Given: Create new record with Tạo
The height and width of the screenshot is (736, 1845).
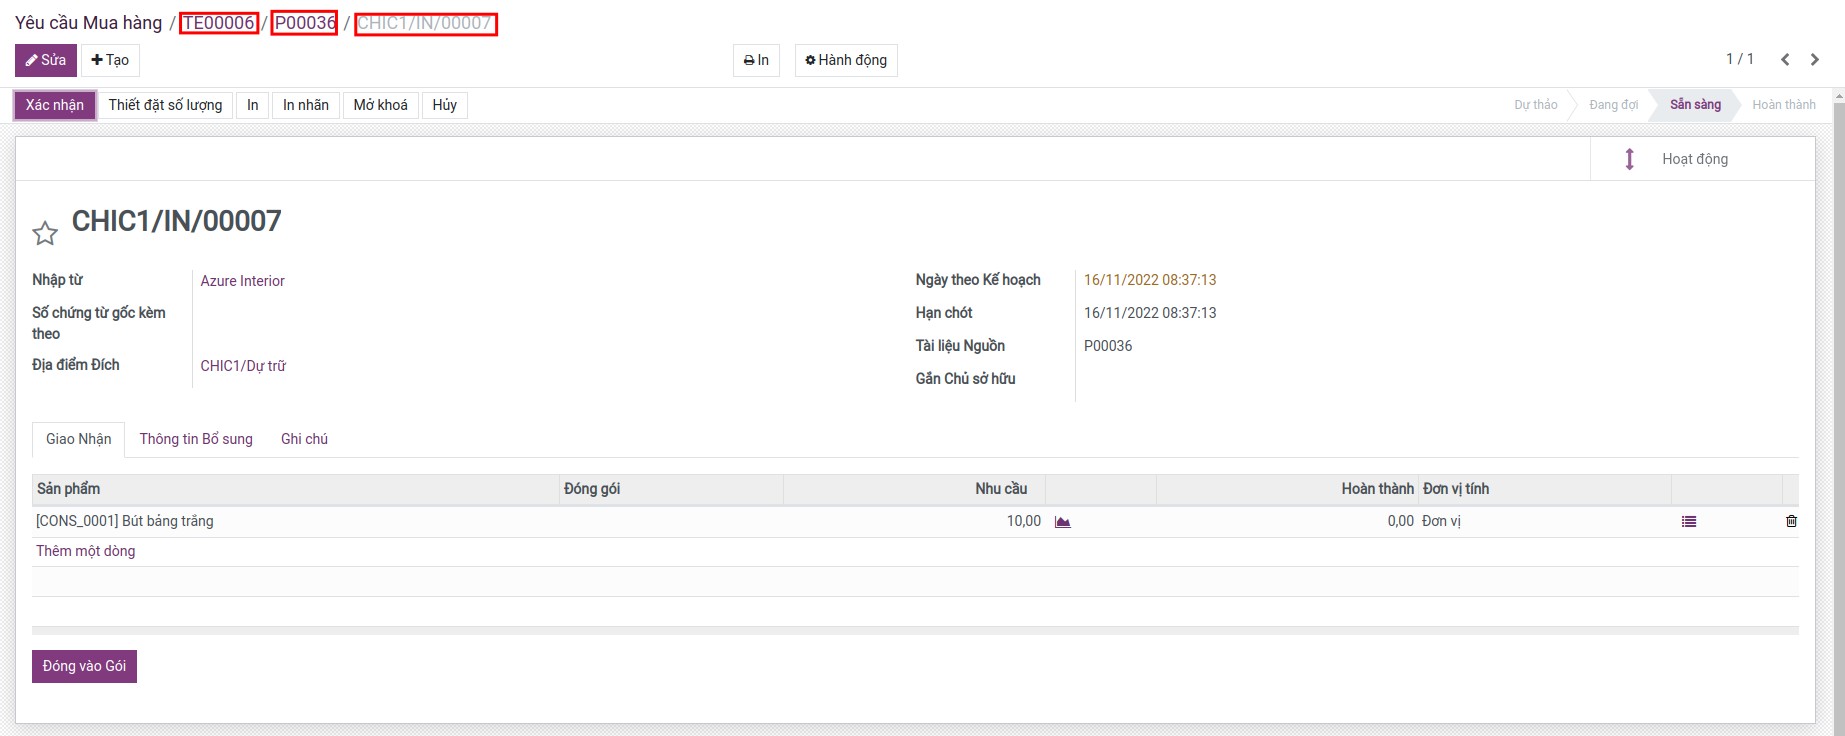Looking at the screenshot, I should [x=110, y=60].
